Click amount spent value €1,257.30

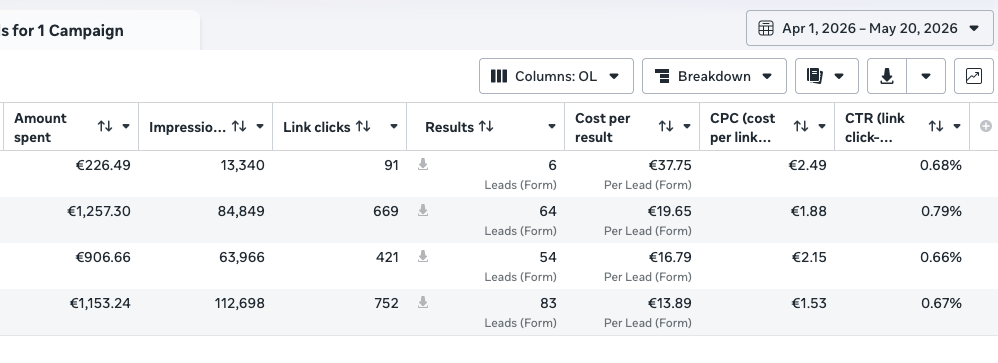99,211
